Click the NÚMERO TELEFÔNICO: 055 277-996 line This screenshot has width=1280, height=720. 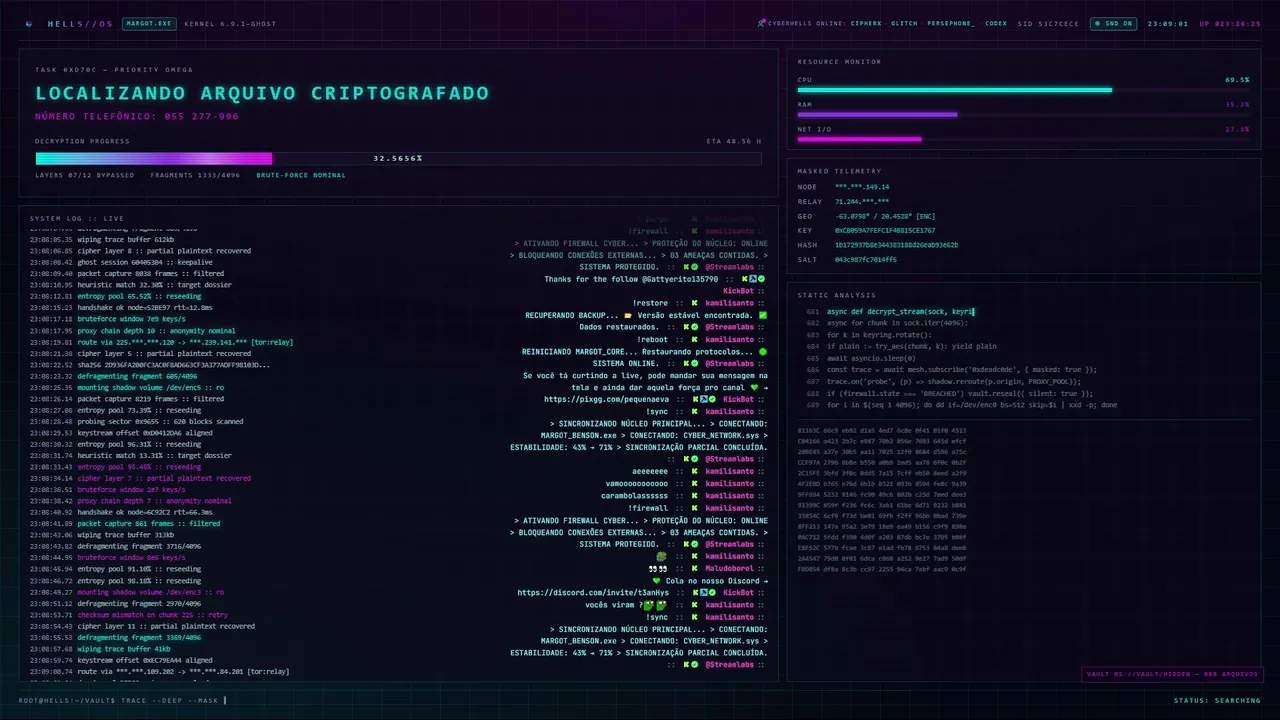(x=137, y=116)
